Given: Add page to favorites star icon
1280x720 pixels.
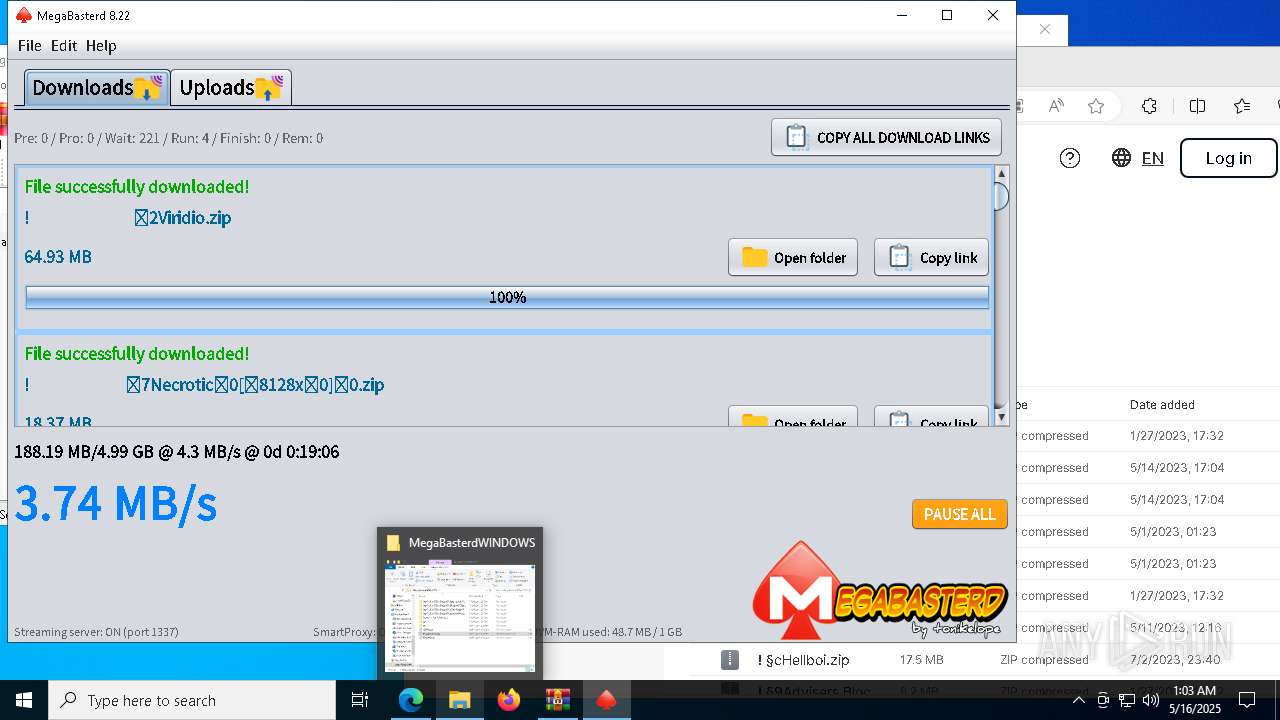Looking at the screenshot, I should 1096,106.
